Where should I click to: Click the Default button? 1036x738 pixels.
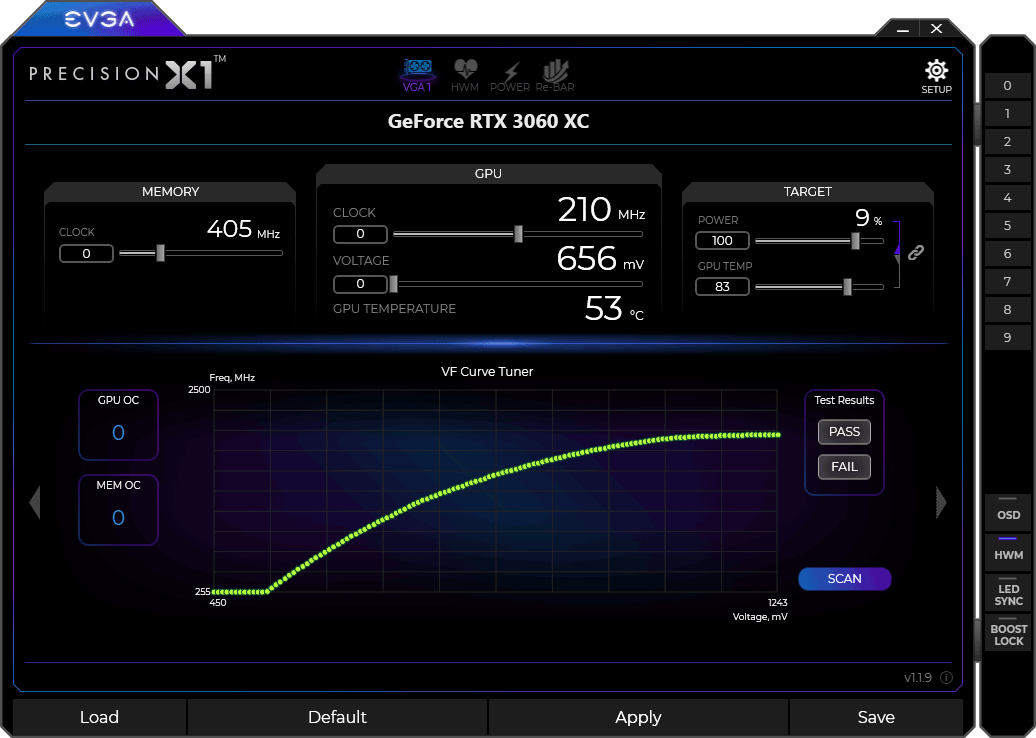click(337, 717)
